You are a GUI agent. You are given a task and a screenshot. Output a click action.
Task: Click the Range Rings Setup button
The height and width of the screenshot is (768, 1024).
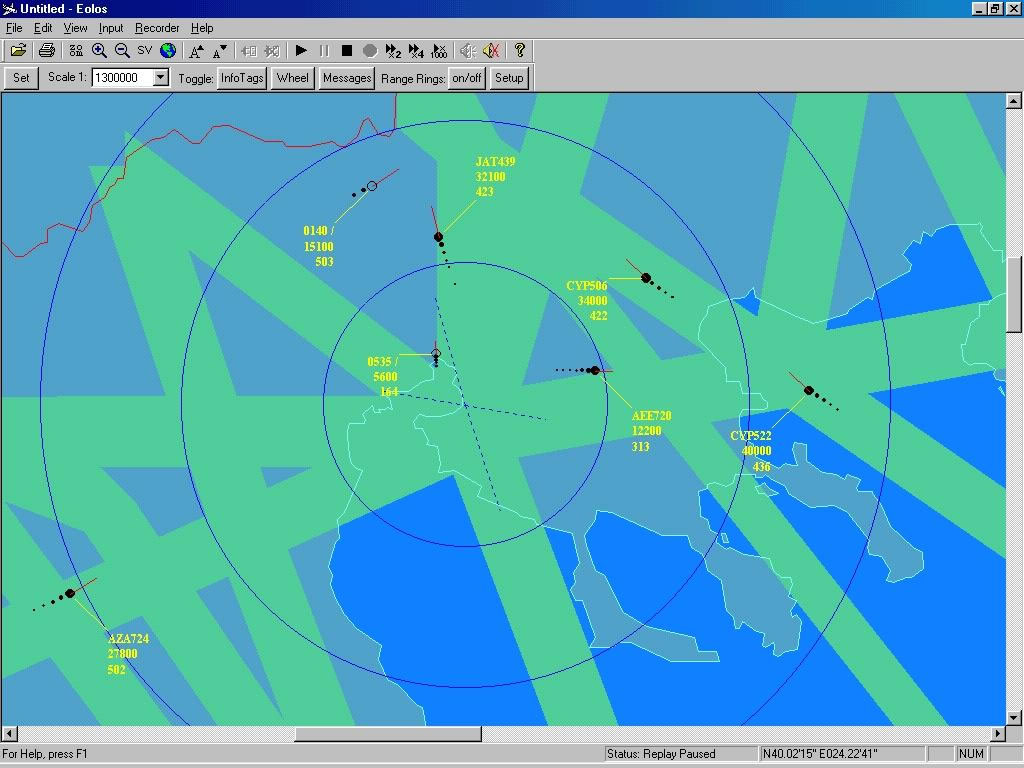point(509,78)
